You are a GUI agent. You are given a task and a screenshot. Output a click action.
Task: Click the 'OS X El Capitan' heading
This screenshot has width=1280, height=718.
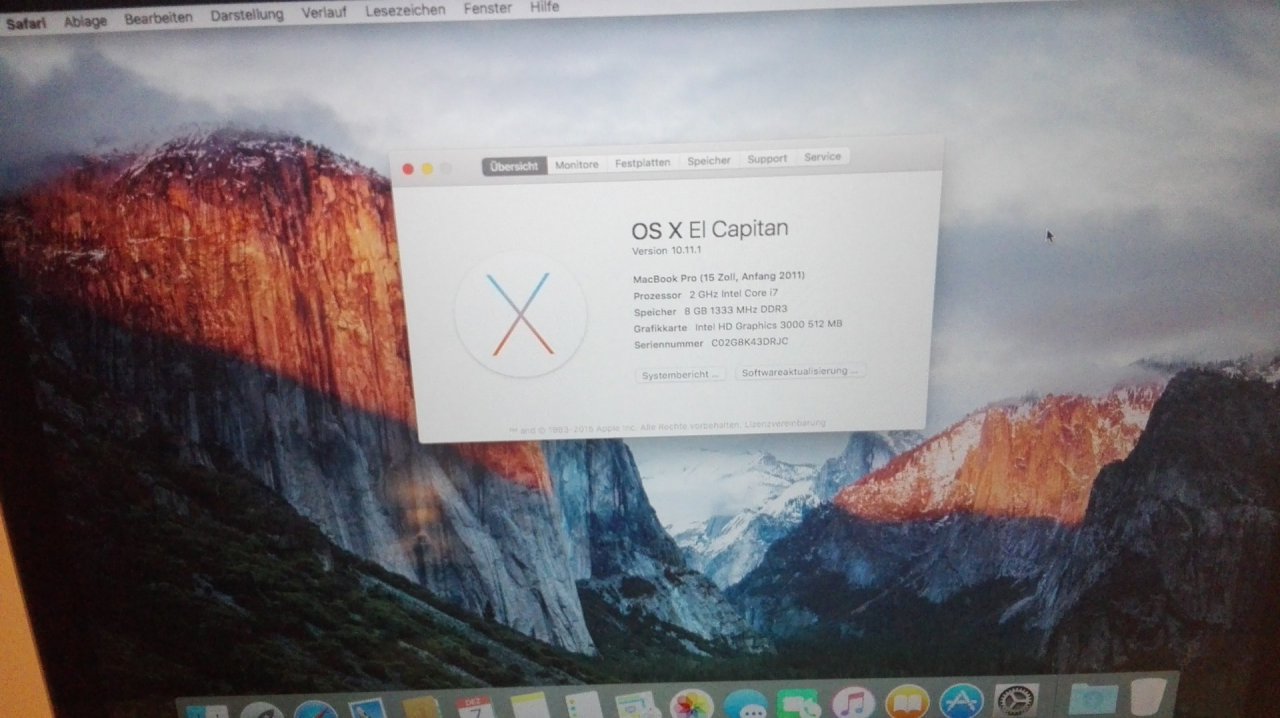(x=710, y=229)
